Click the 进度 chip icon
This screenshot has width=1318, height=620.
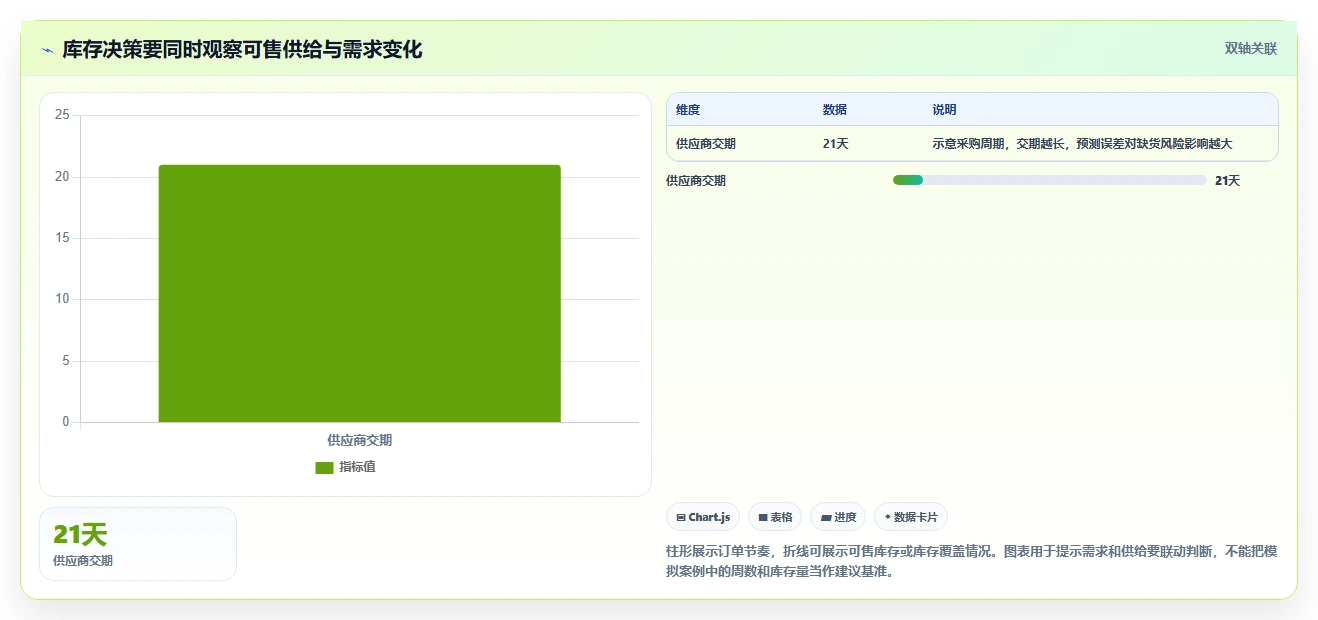pos(826,518)
